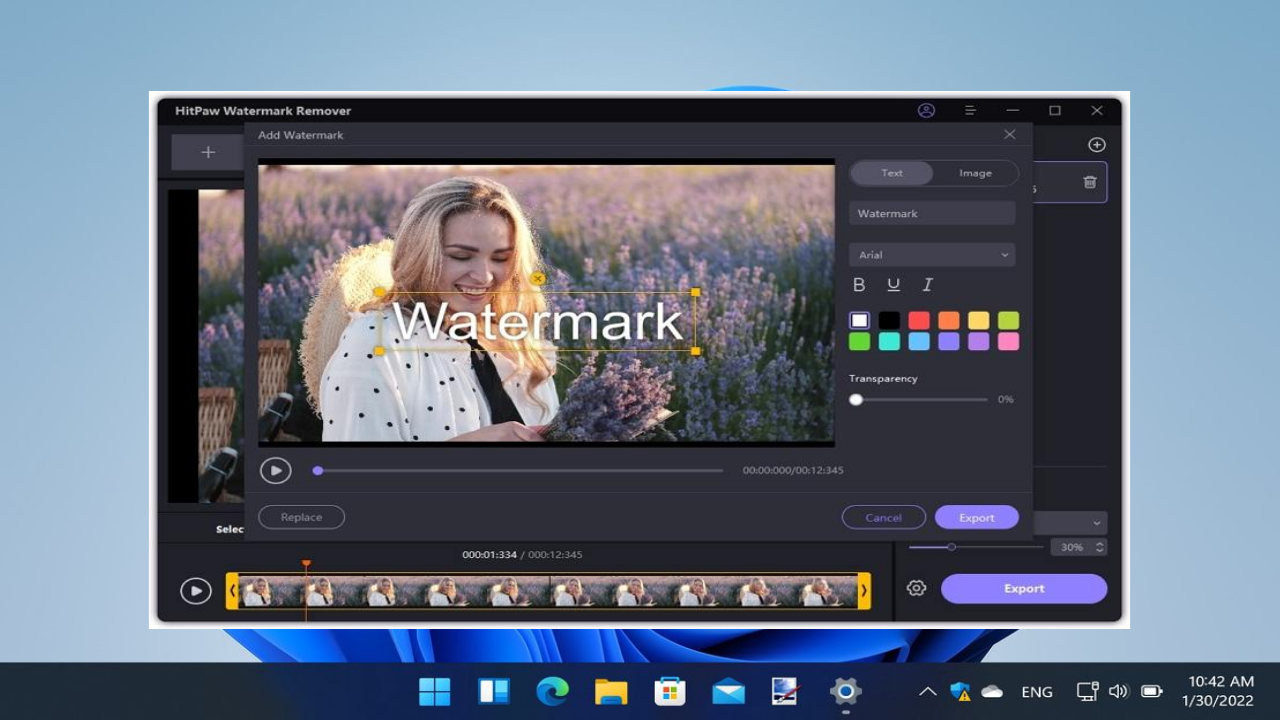The height and width of the screenshot is (720, 1280).
Task: Click the orange playhead marker on timeline
Action: [306, 565]
